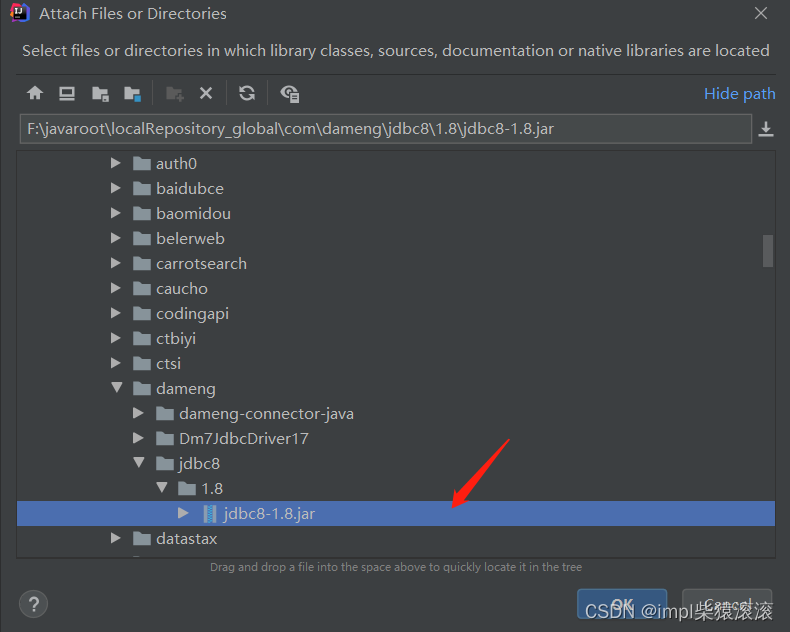Expand the jdbc8-1.8.jar archive

click(183, 513)
